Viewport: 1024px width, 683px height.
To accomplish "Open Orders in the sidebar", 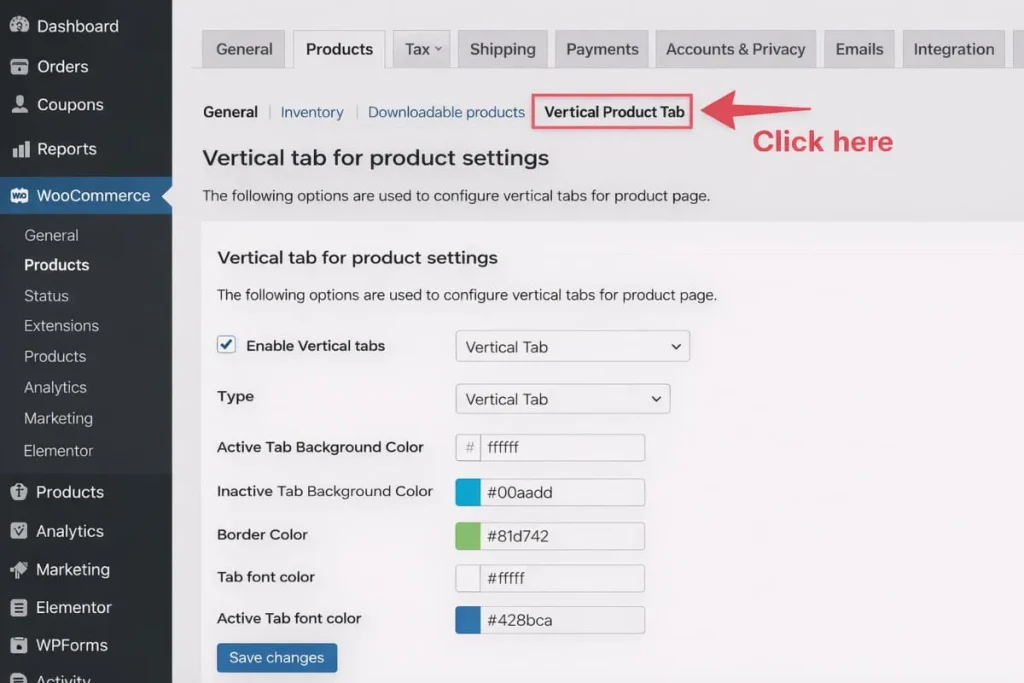I will pyautogui.click(x=63, y=67).
